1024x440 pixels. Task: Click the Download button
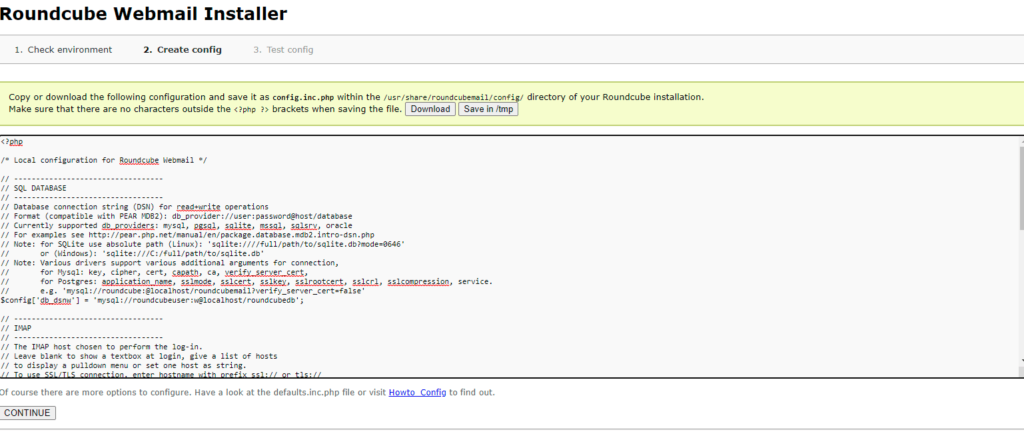tap(430, 109)
